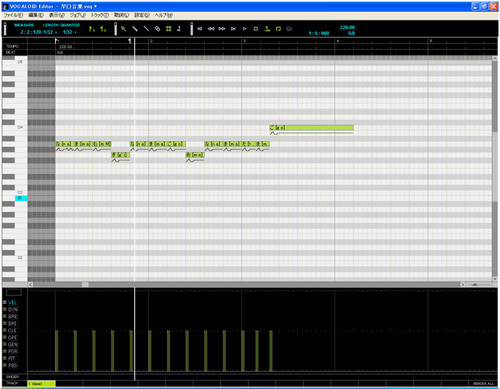This screenshot has width=500, height=389.
Task: Select the line drawing tool
Action: 146,29
